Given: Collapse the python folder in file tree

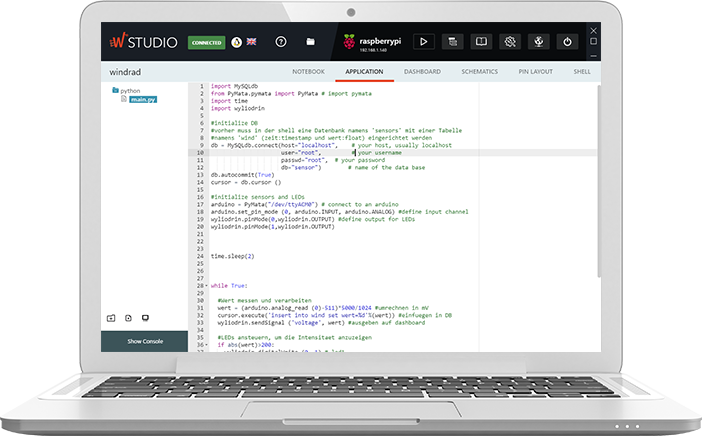Looking at the screenshot, I should coord(114,91).
